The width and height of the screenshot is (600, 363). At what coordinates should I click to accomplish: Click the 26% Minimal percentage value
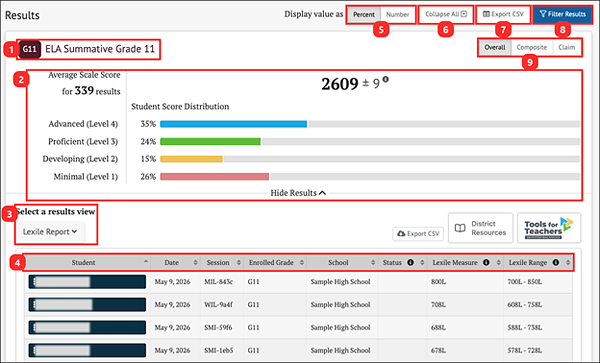coord(148,176)
